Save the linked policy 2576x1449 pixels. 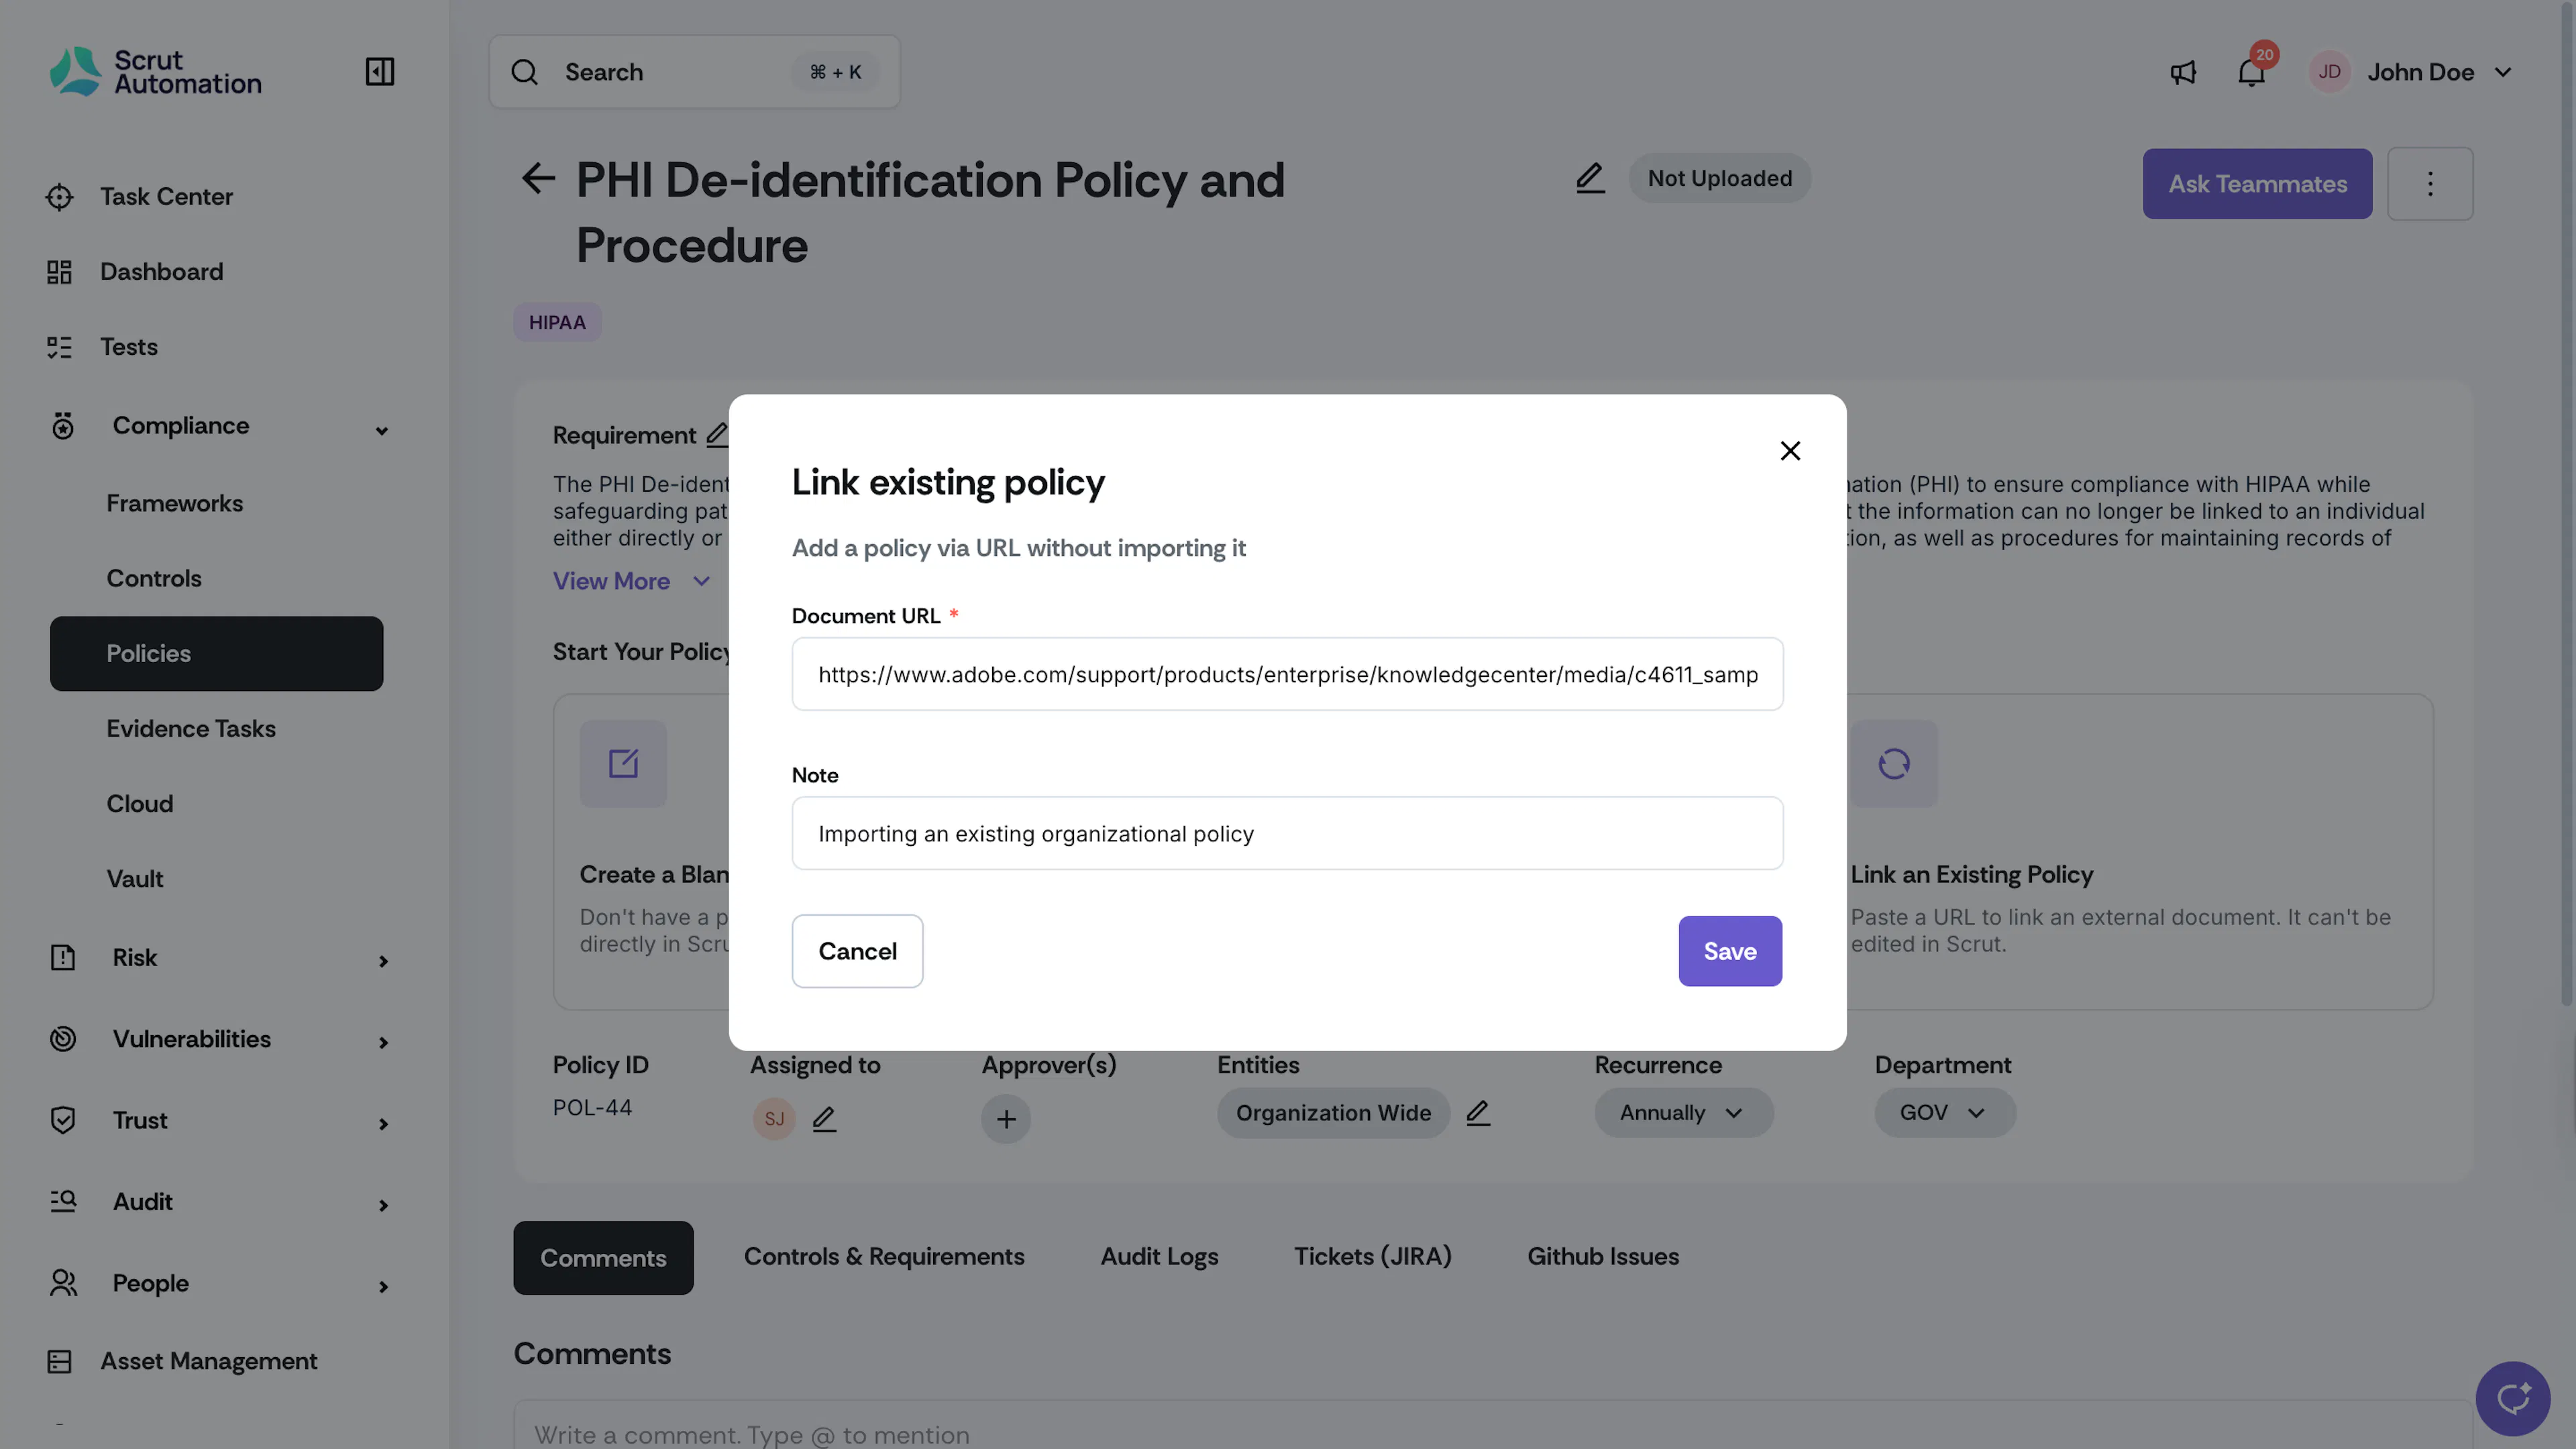pos(1730,951)
